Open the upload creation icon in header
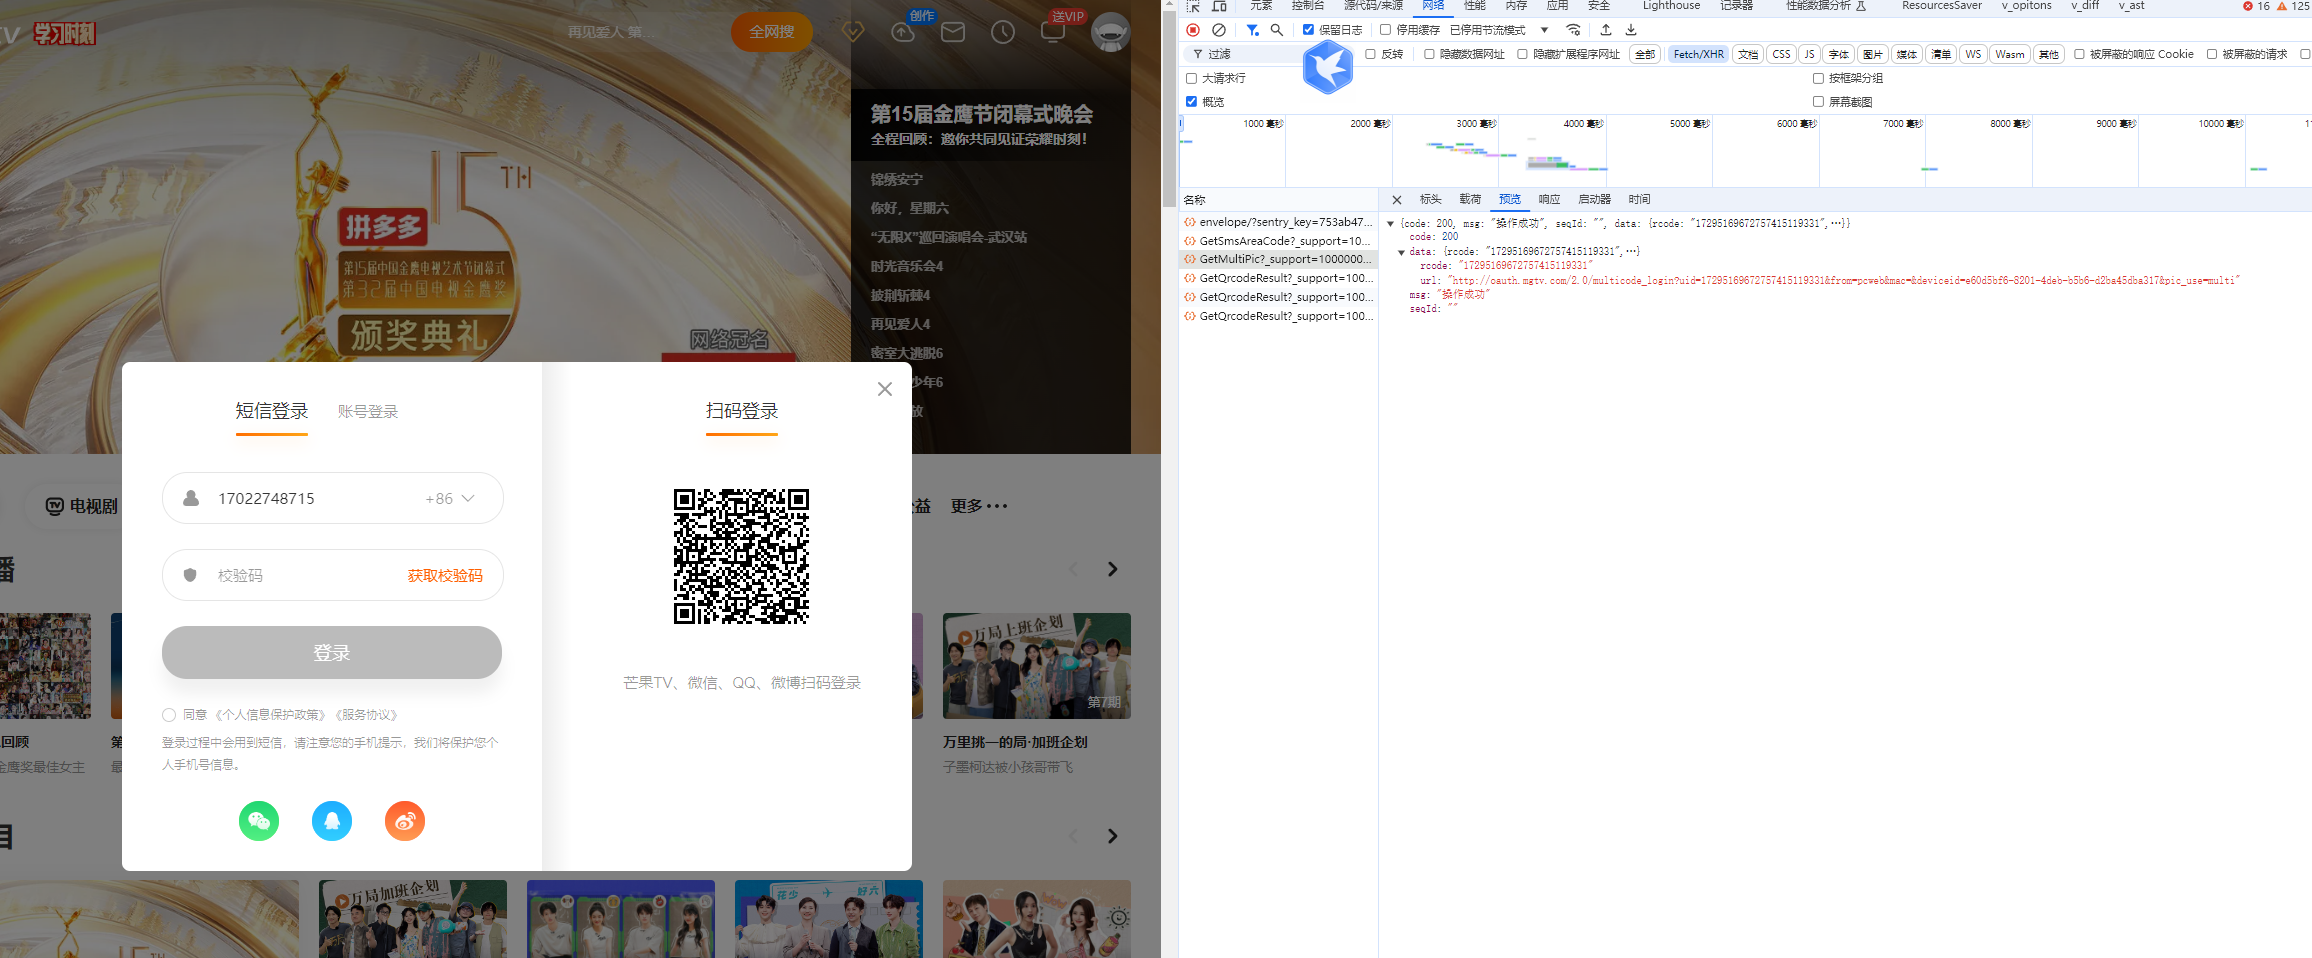Viewport: 2312px width, 958px height. point(903,32)
